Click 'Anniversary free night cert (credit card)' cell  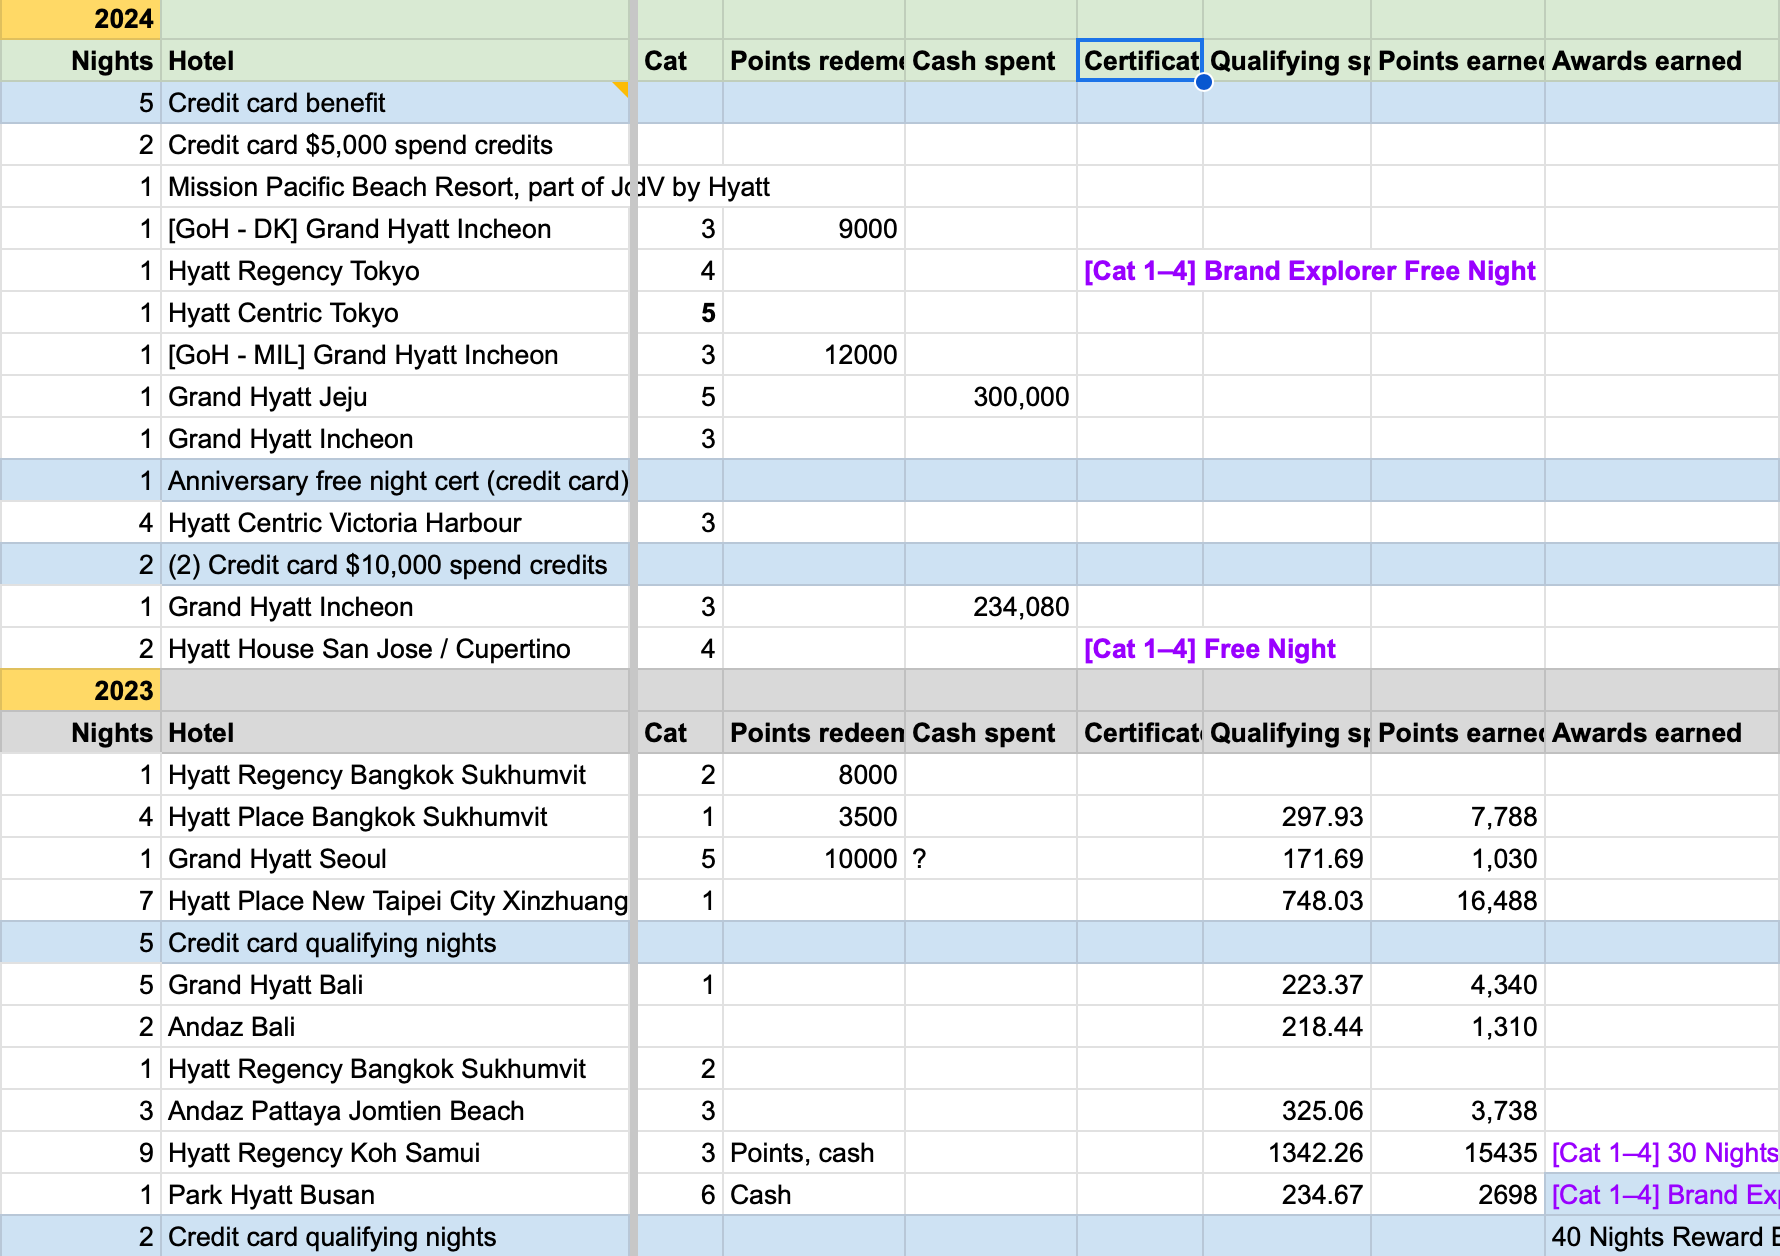395,481
